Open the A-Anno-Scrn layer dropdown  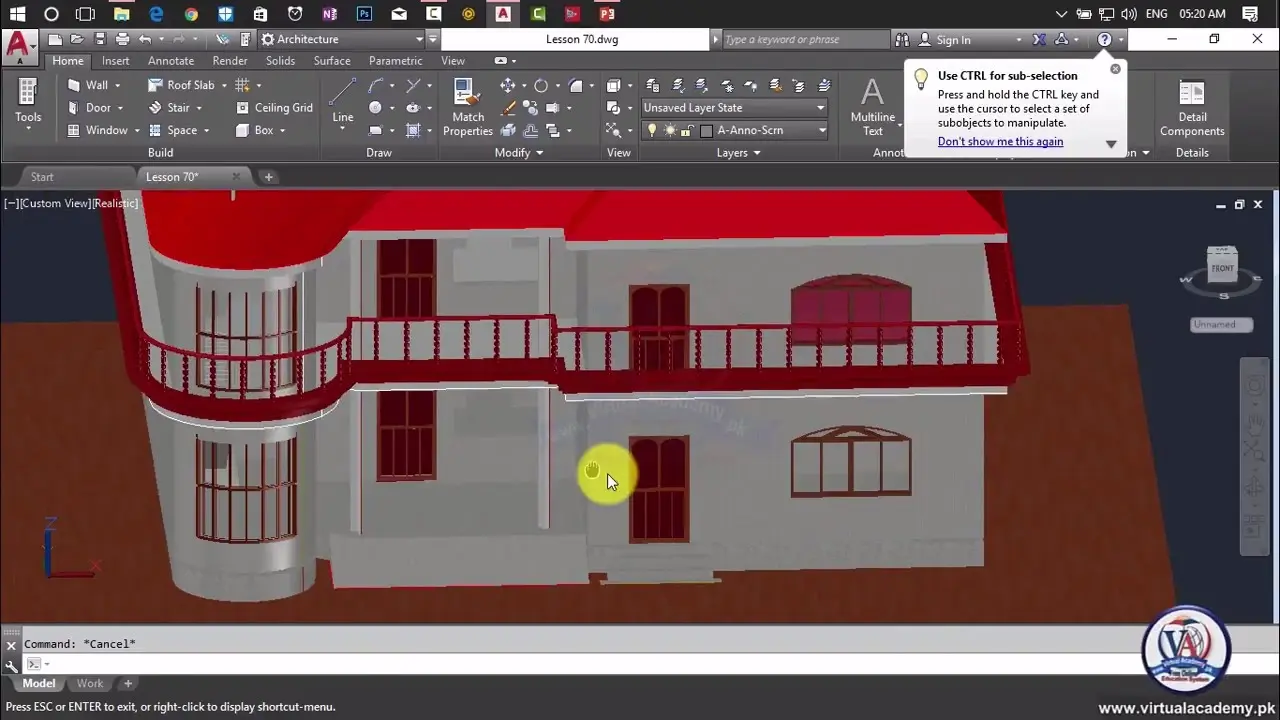click(x=822, y=130)
